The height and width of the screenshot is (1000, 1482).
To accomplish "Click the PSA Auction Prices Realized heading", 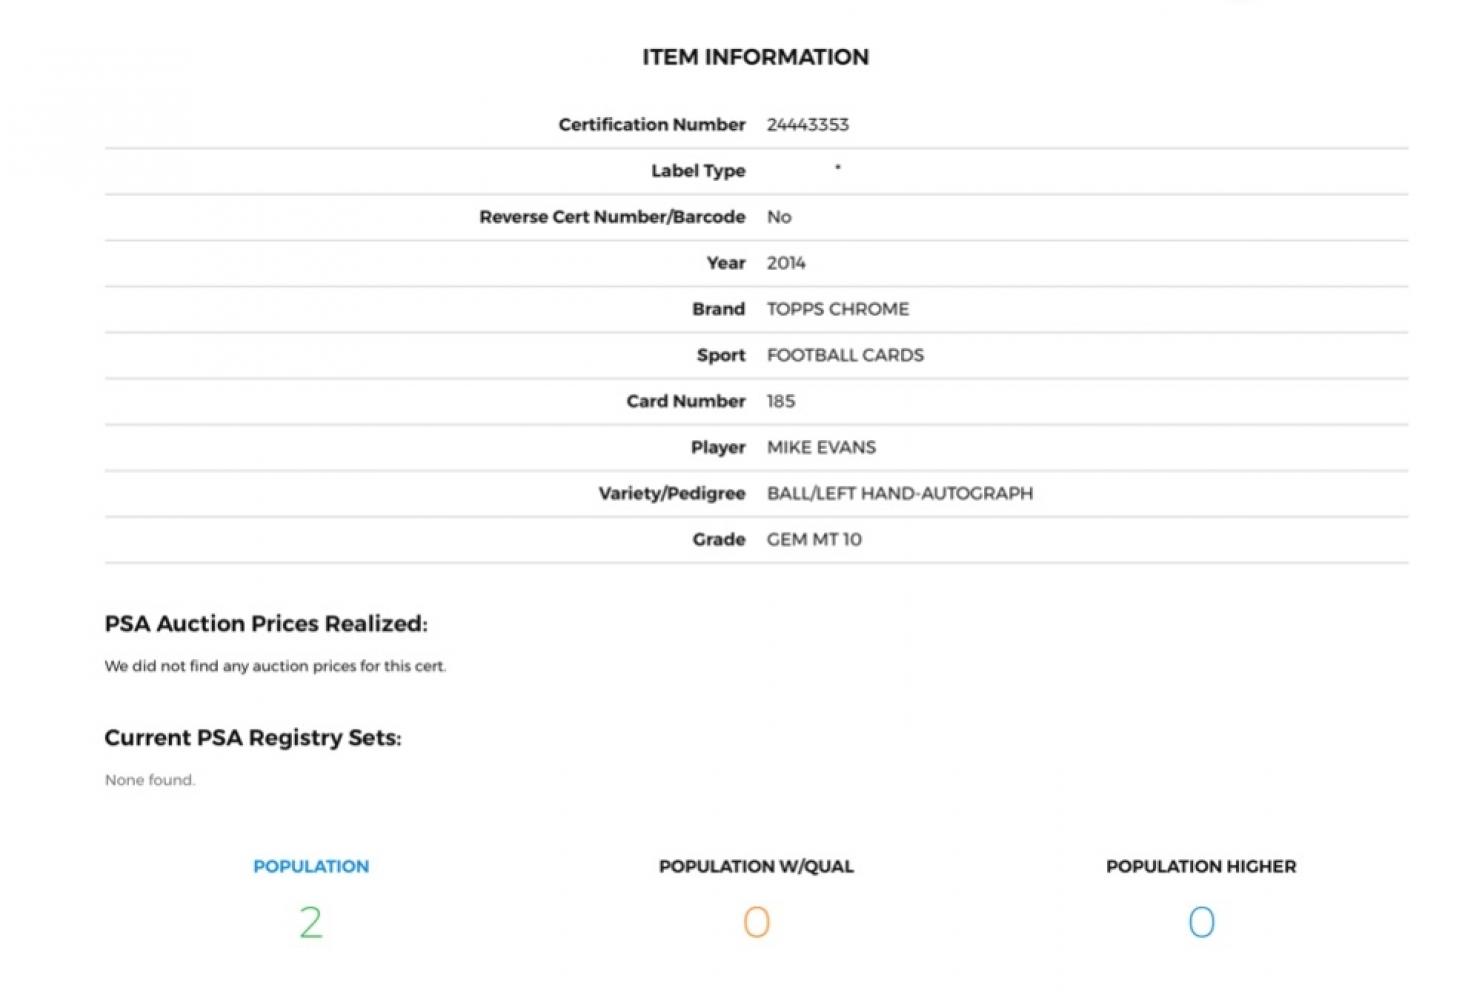I will pos(266,624).
